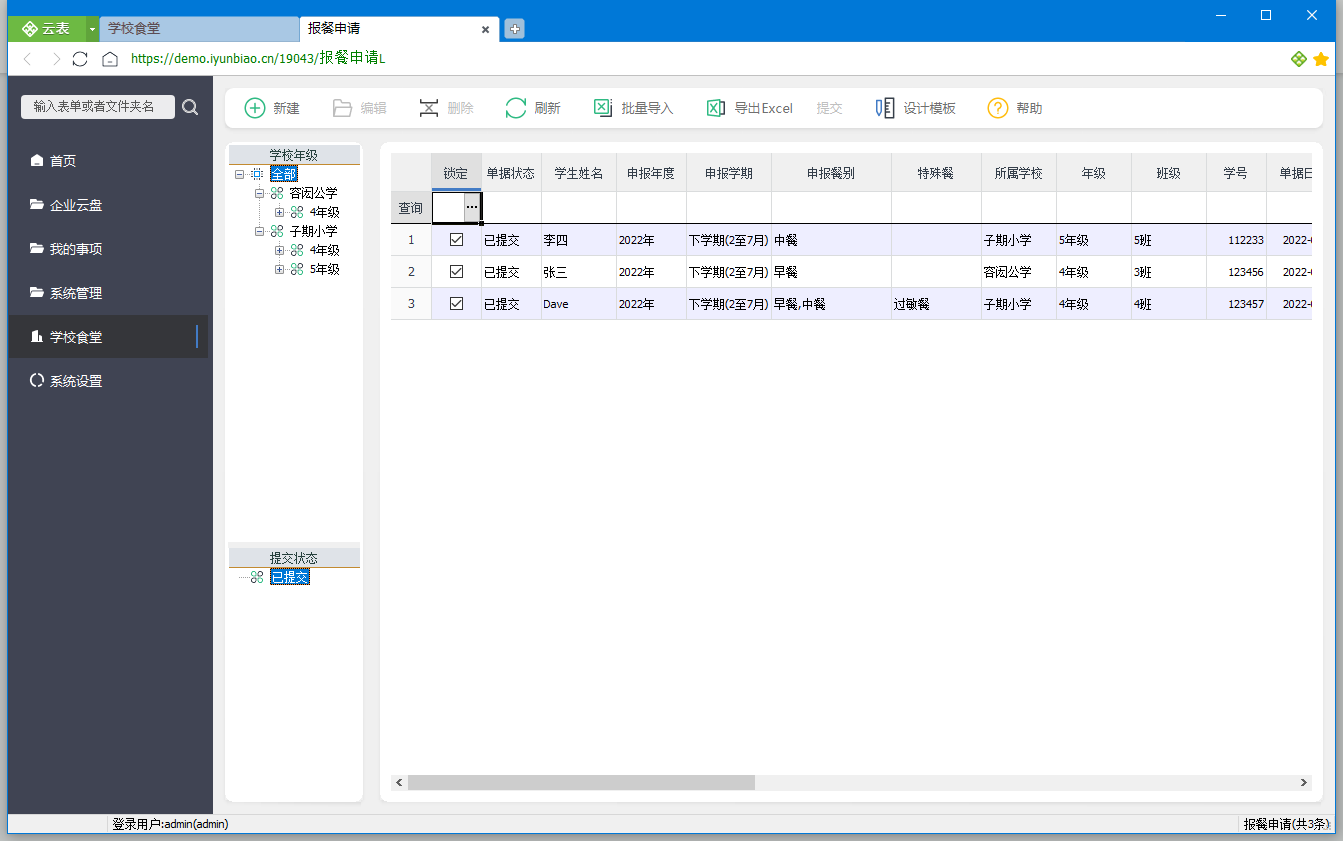Select the Dave name cell
The height and width of the screenshot is (841, 1343).
point(579,304)
